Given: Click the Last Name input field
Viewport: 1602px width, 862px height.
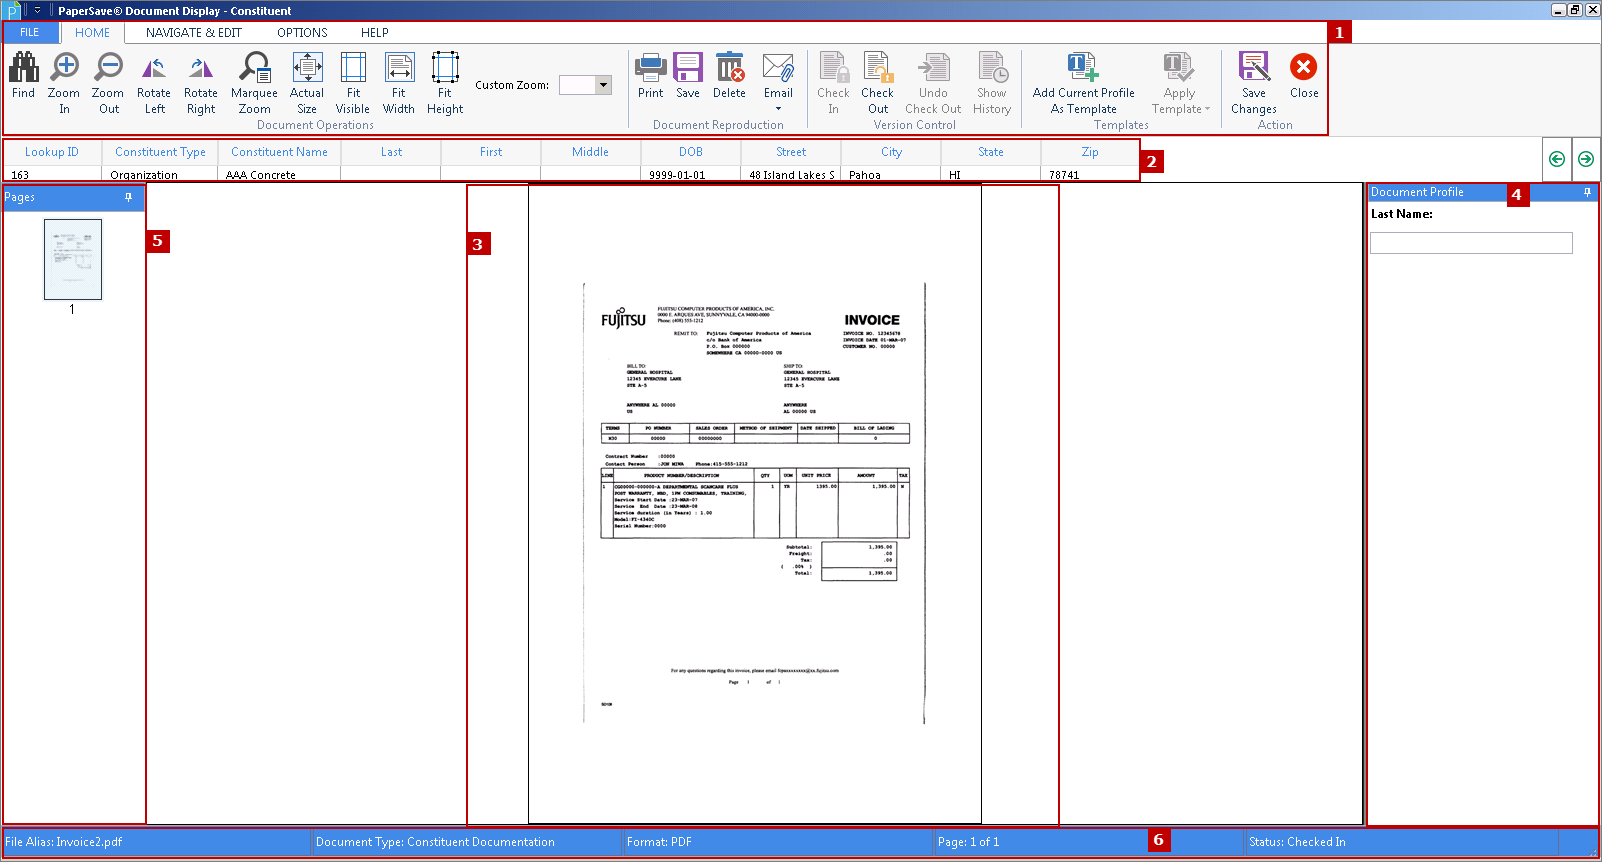Looking at the screenshot, I should (x=1471, y=243).
